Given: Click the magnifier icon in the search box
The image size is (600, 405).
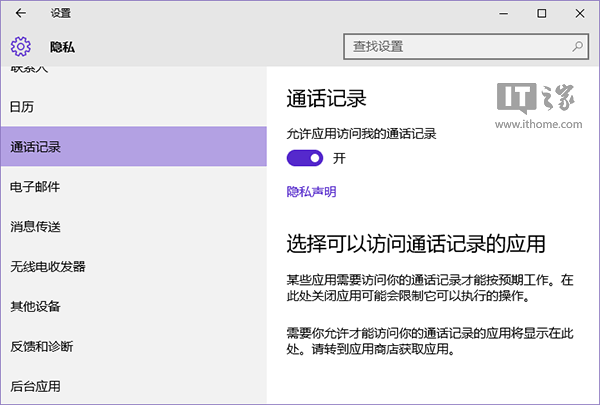Looking at the screenshot, I should (x=577, y=46).
